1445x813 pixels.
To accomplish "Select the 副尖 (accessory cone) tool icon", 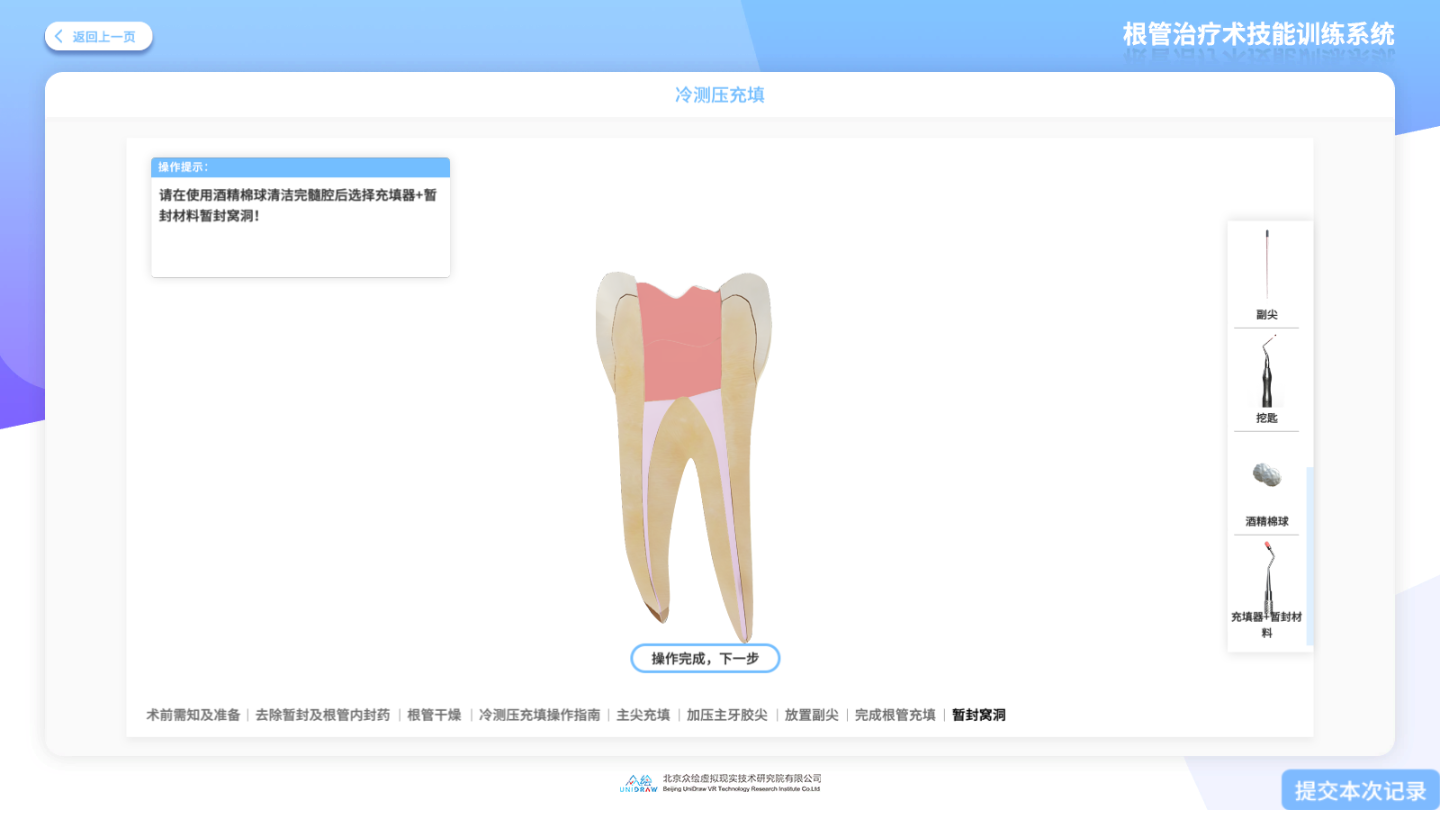I will pyautogui.click(x=1268, y=265).
